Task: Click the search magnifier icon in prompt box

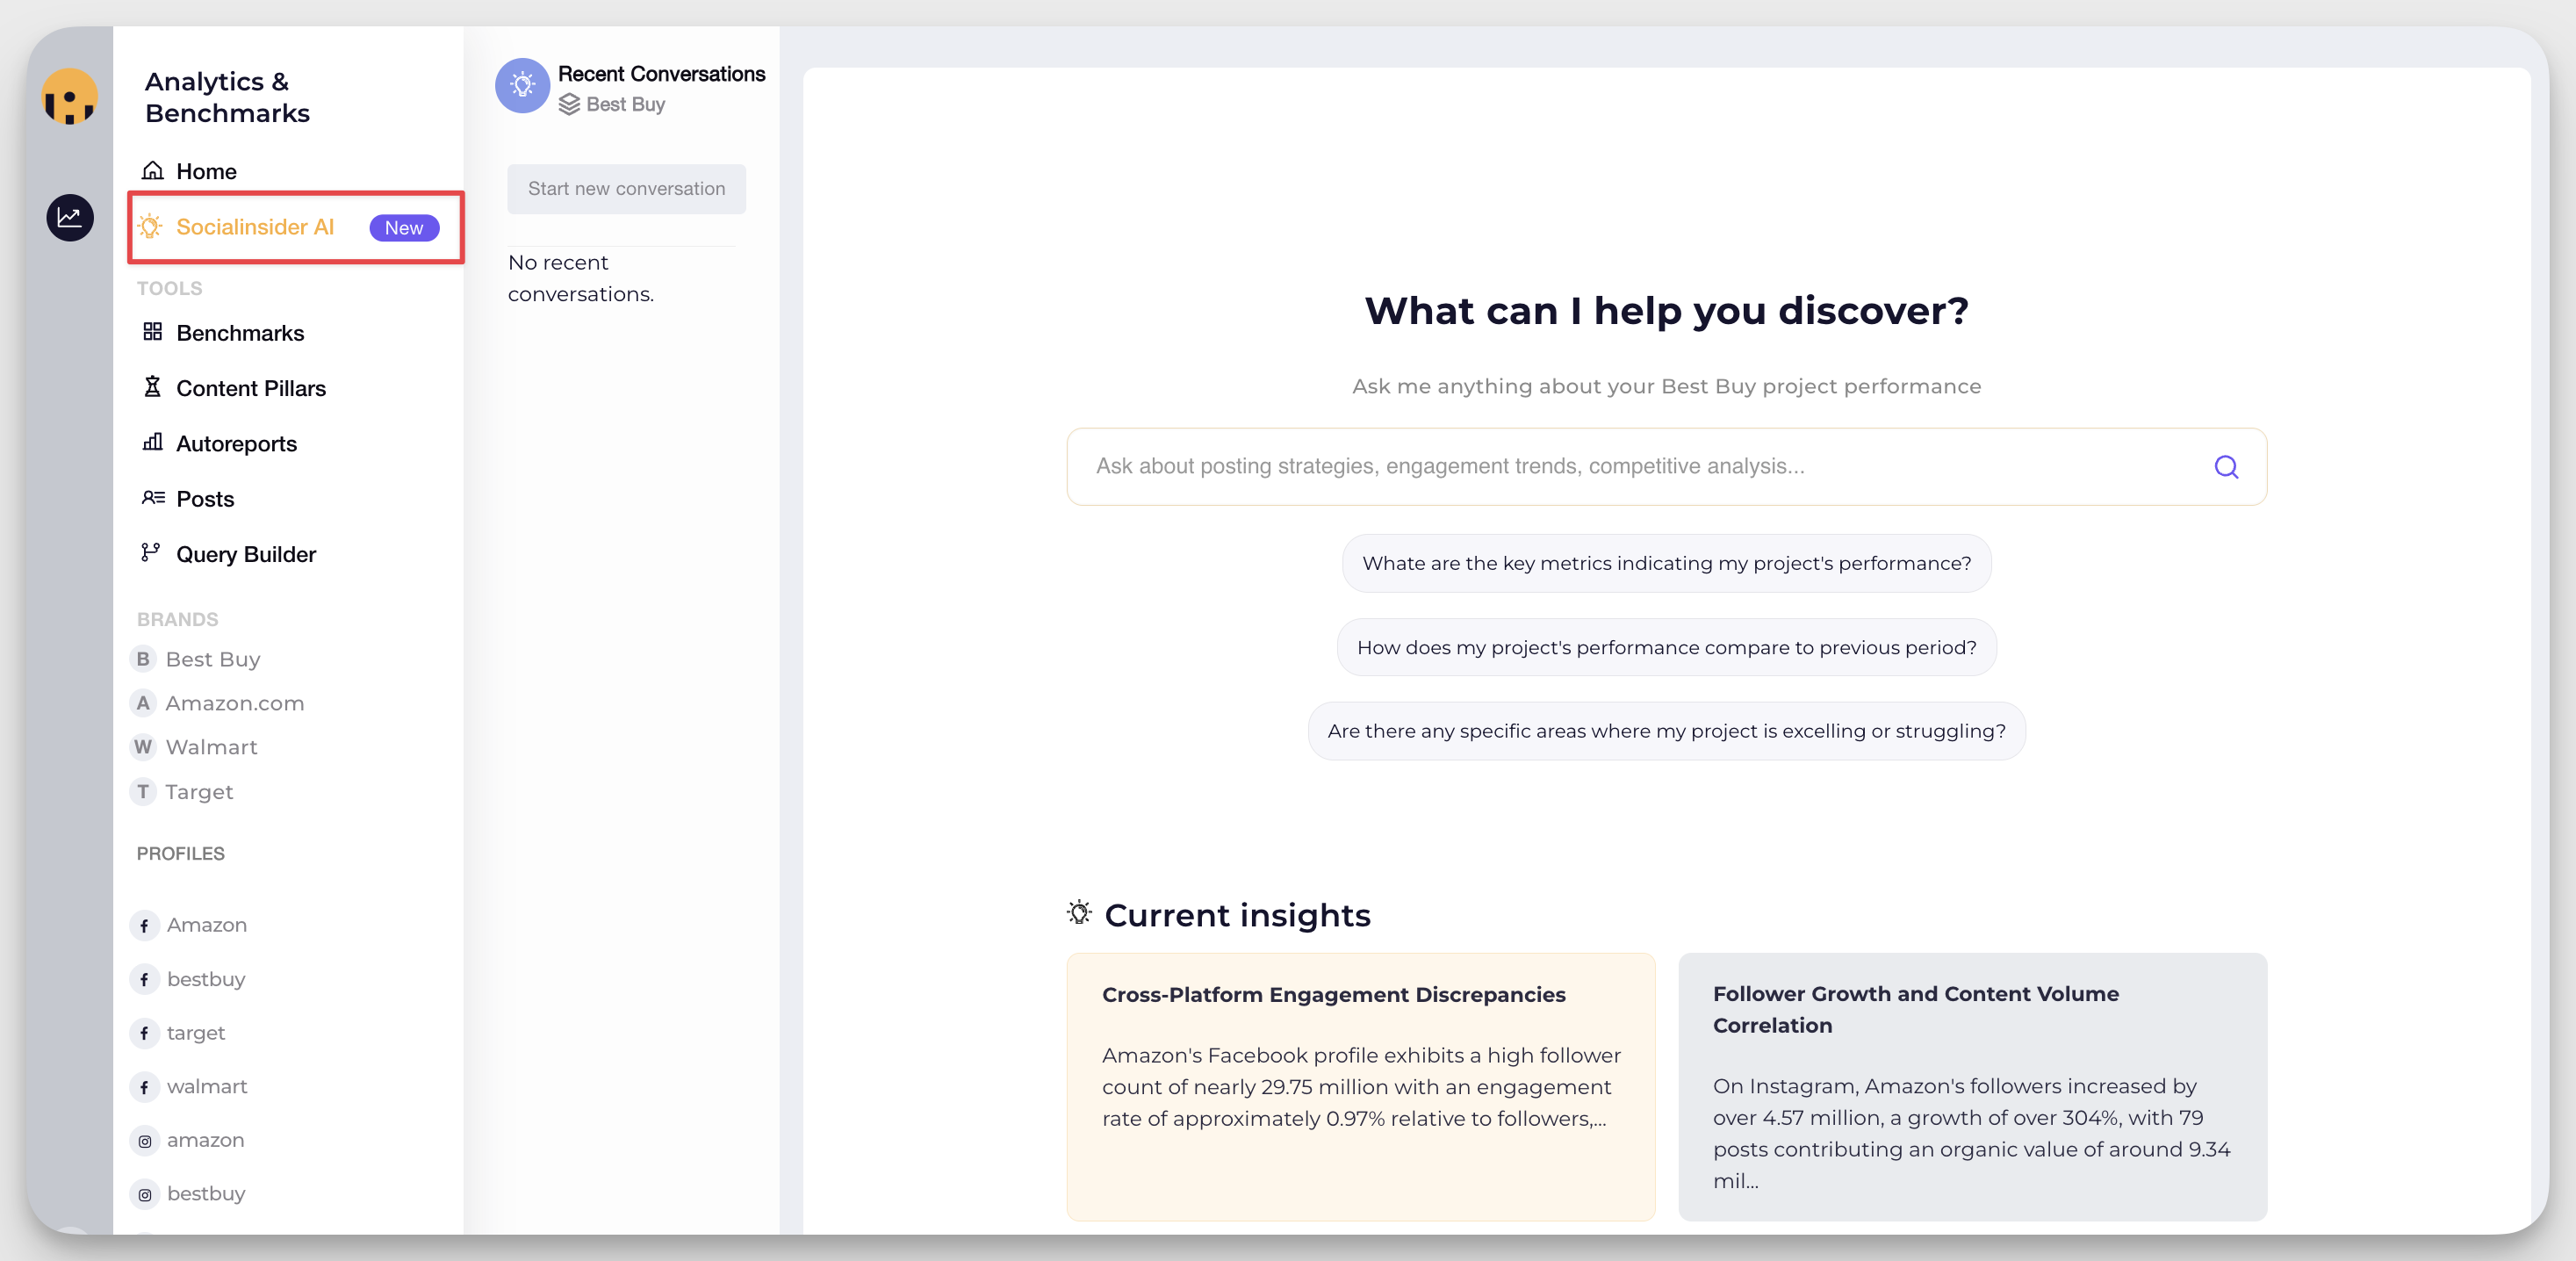Action: pyautogui.click(x=2225, y=467)
